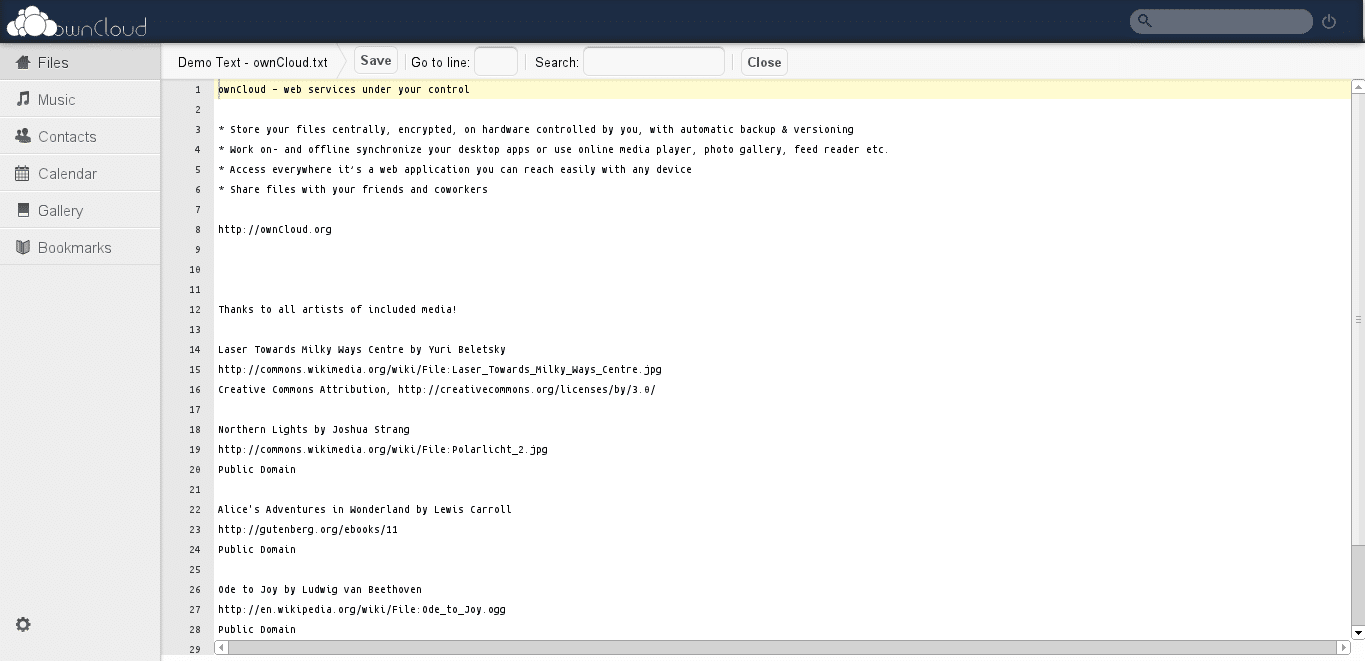The height and width of the screenshot is (661, 1365).
Task: Switch to Calendar
Action: (80, 173)
